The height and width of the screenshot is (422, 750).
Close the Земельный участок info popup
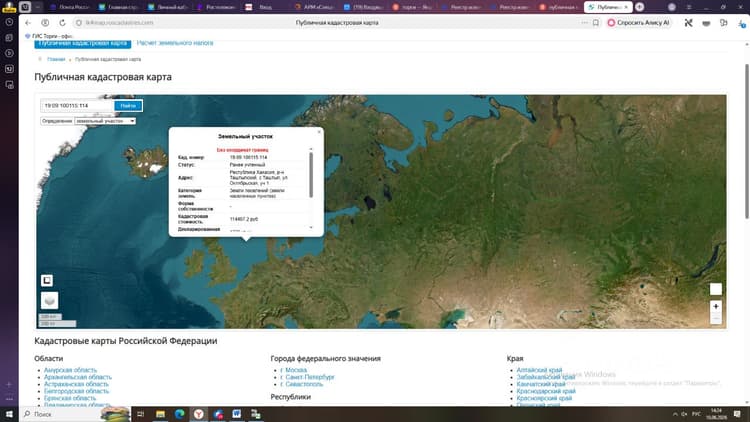320,132
